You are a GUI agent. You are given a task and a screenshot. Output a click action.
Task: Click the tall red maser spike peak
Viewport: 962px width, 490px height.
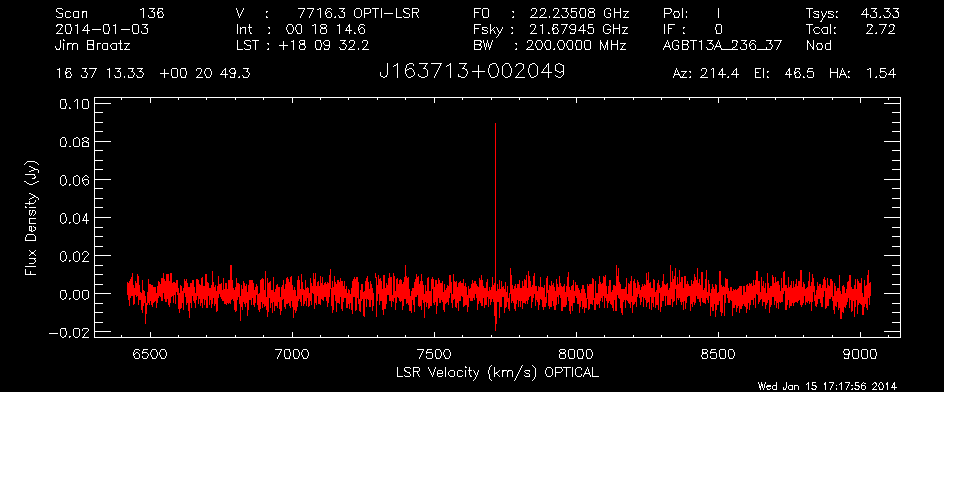[x=495, y=125]
